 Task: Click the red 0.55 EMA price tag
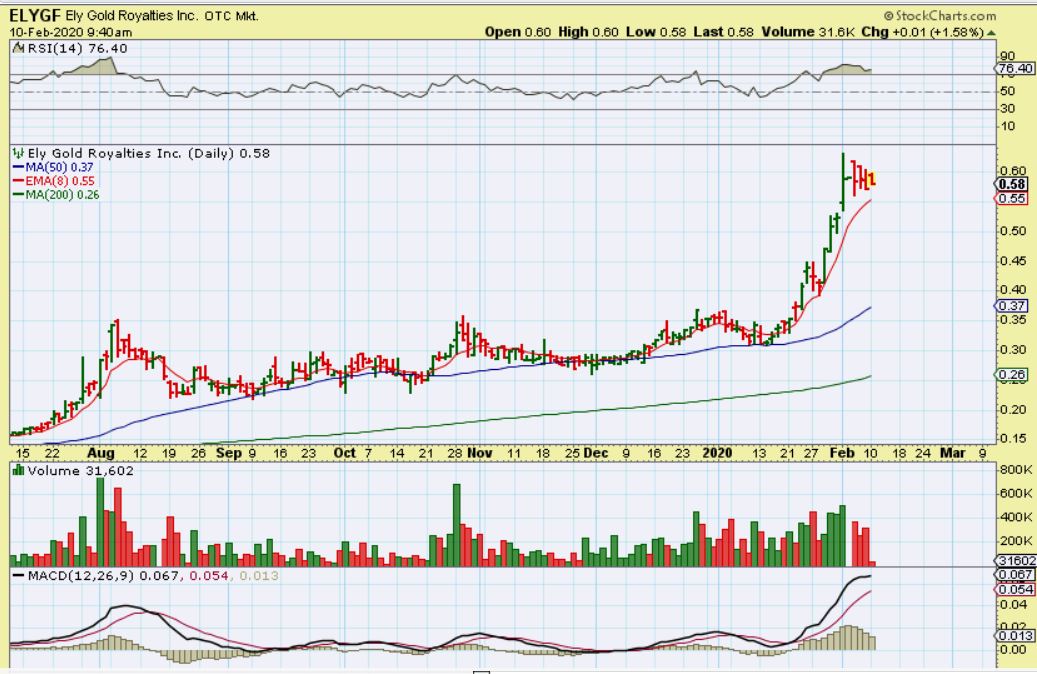(1012, 199)
